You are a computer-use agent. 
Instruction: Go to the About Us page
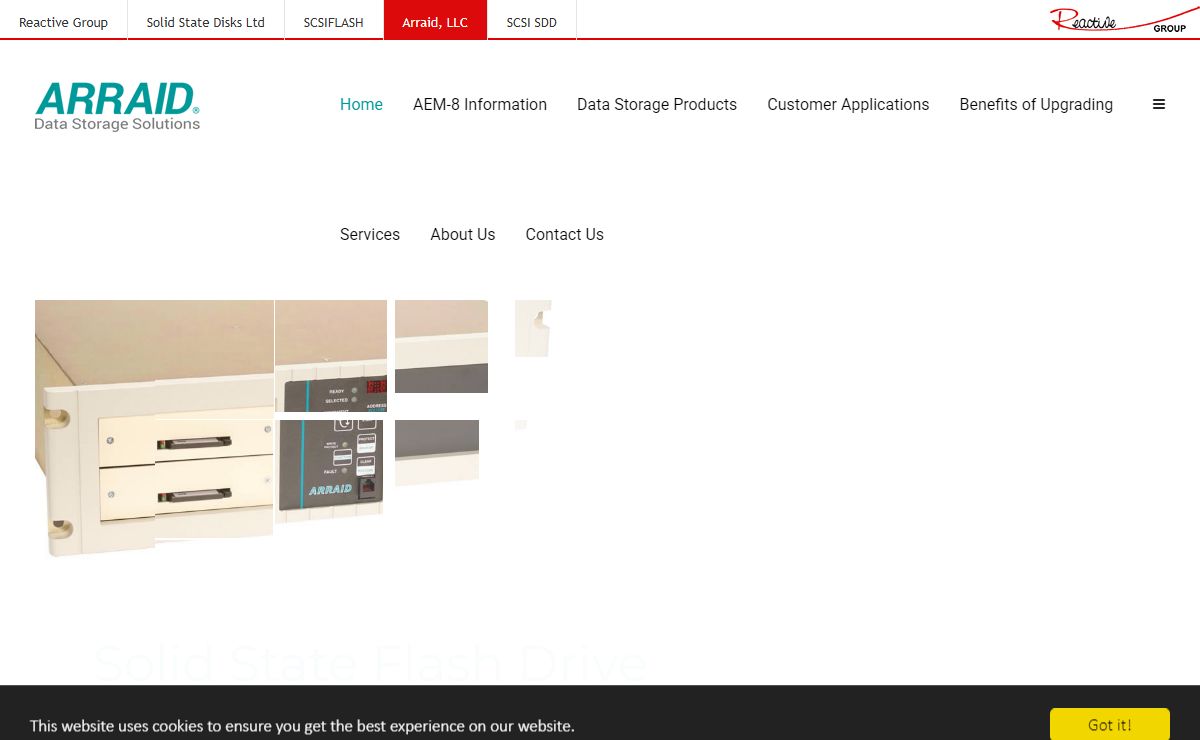tap(463, 234)
